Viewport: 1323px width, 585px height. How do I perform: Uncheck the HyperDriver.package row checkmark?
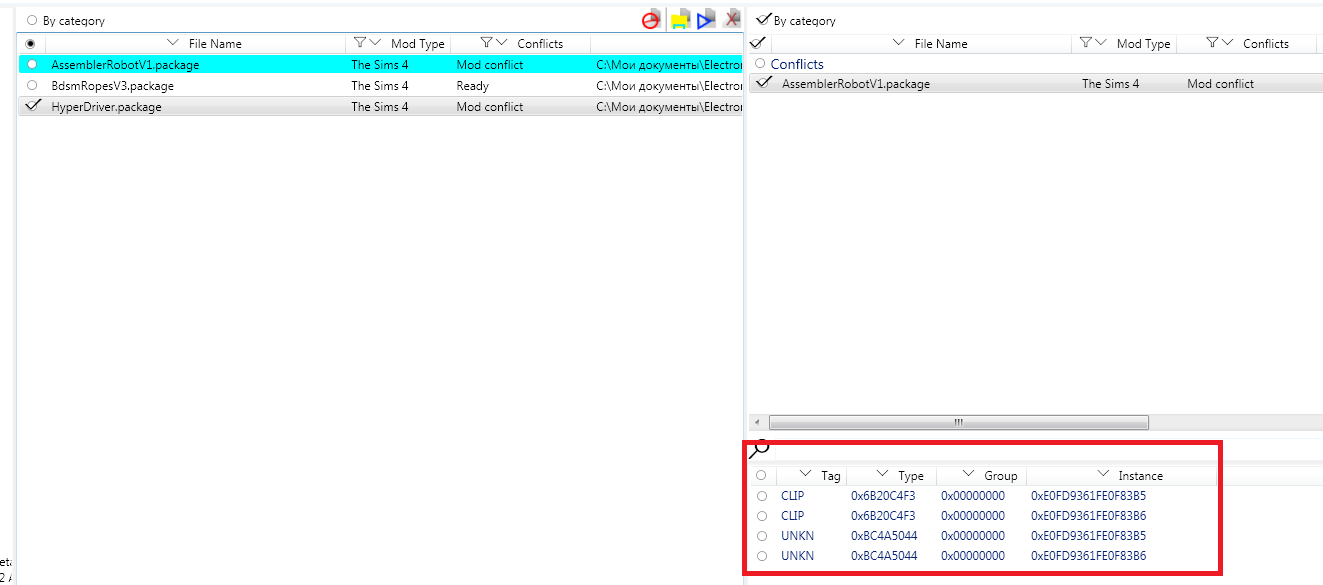tap(33, 105)
